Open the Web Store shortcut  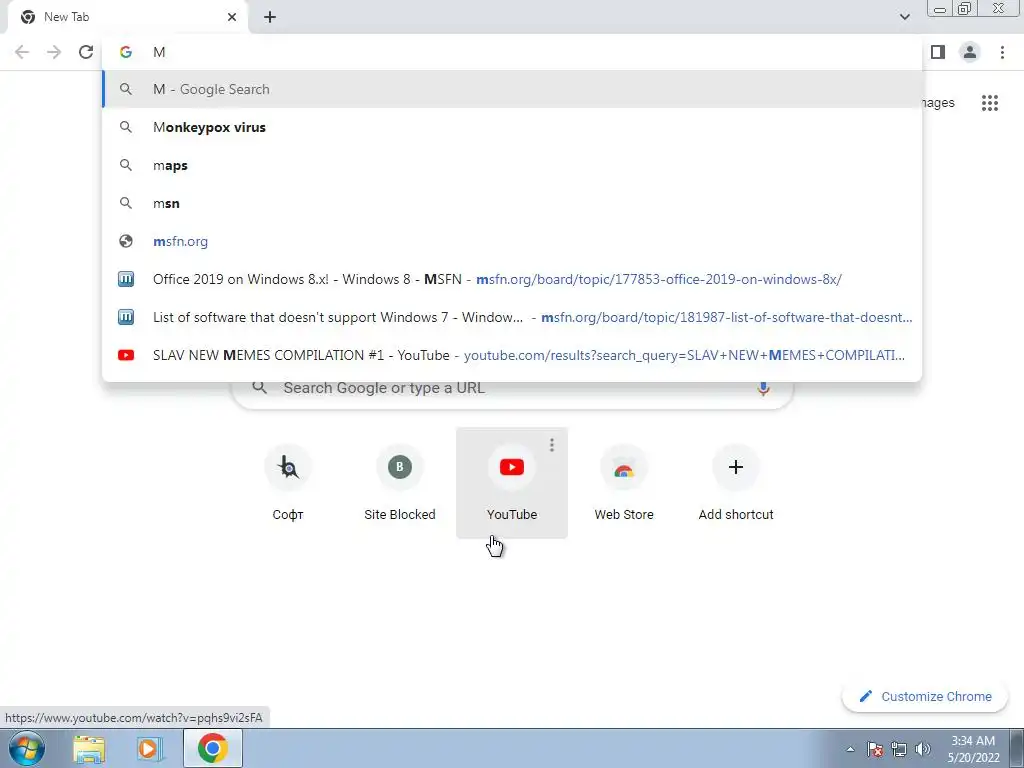(624, 483)
